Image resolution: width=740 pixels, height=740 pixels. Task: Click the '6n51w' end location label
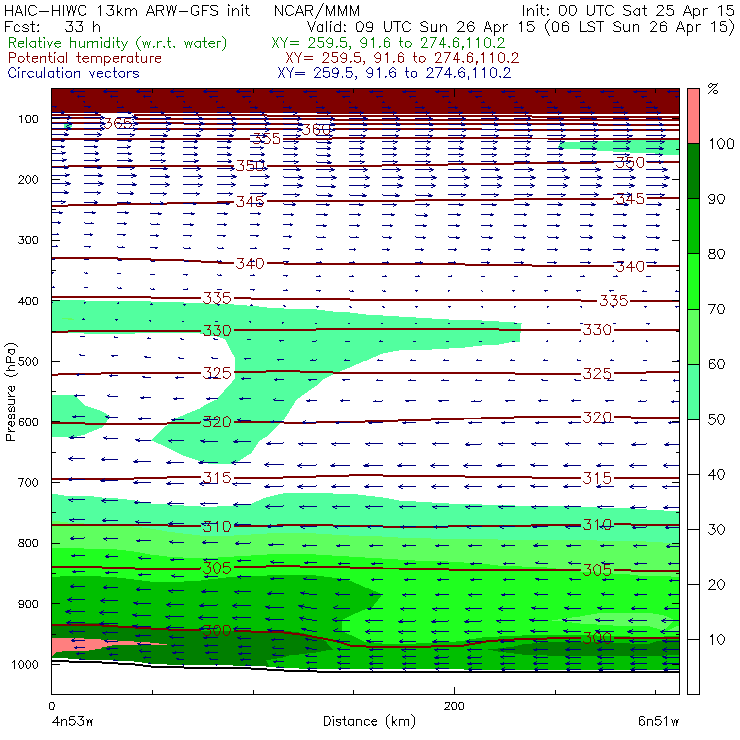[658, 722]
